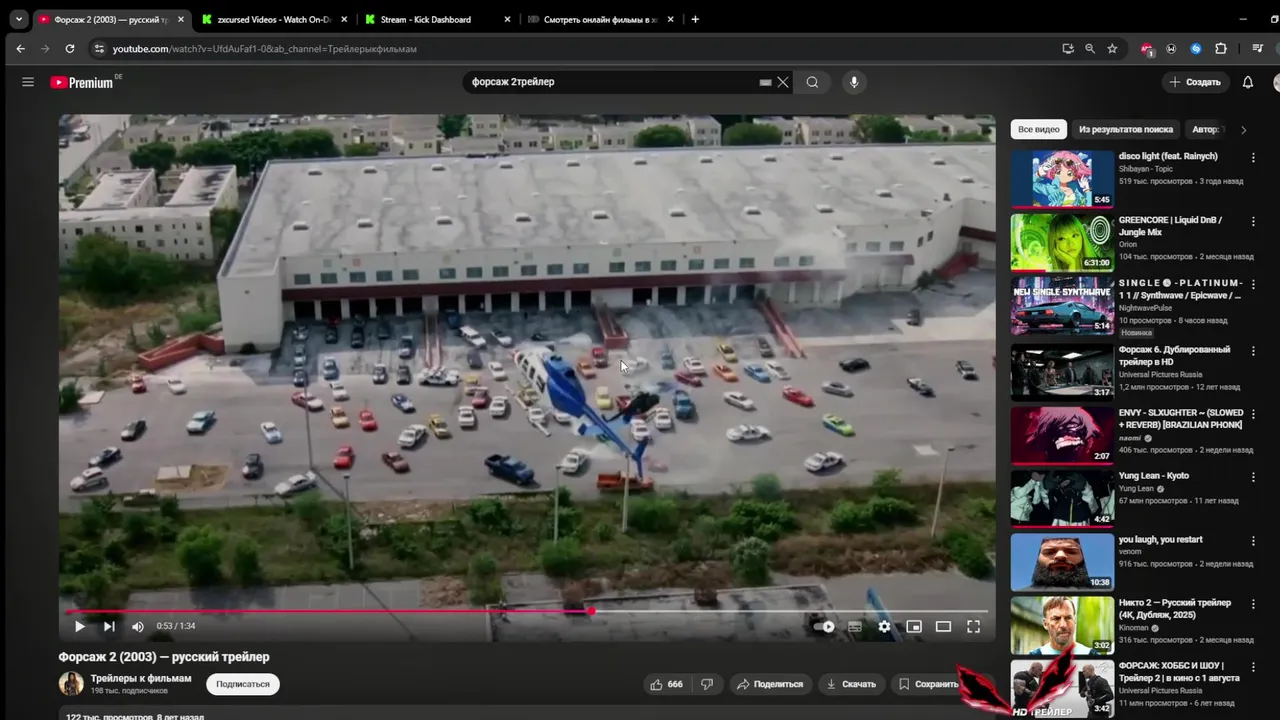Screen dimensions: 1280x720
Task: Open Трейлеры к фильмам channel name
Action: pos(140,678)
